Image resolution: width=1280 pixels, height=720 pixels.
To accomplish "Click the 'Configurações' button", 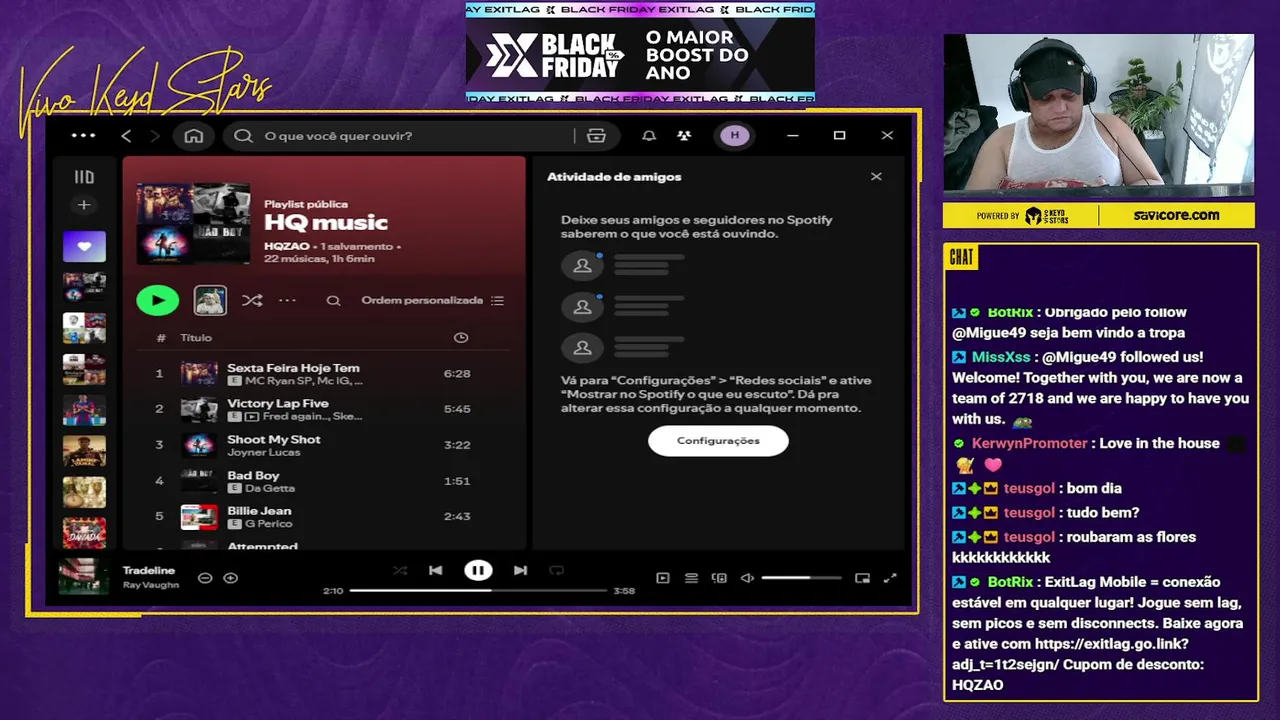I will point(718,441).
